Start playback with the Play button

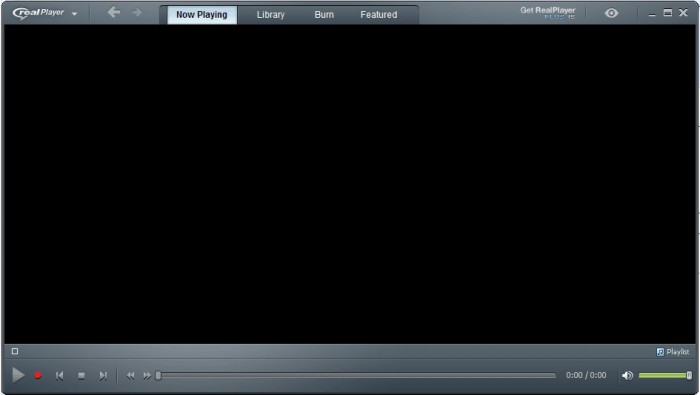point(18,375)
